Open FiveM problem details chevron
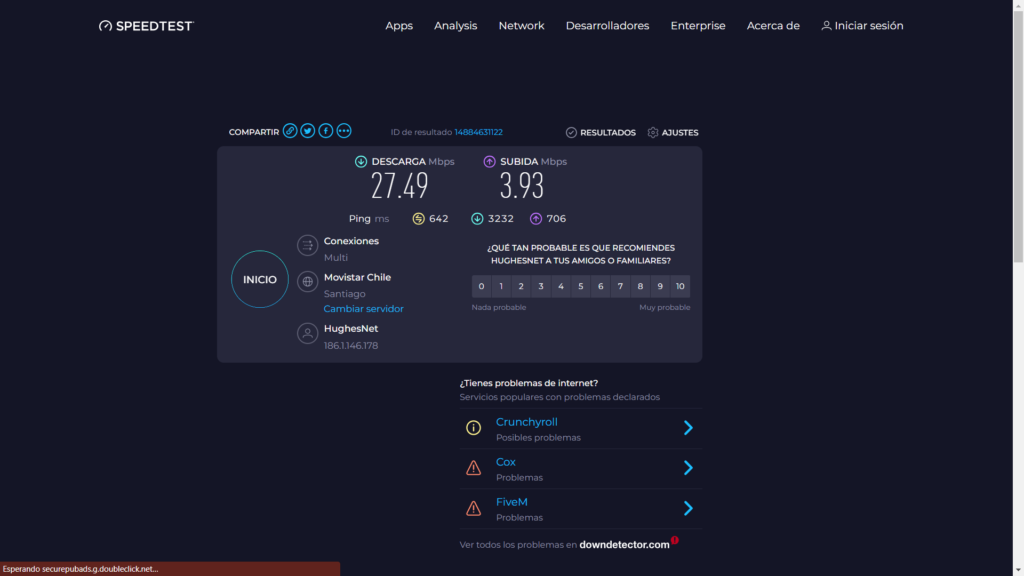Image resolution: width=1024 pixels, height=576 pixels. pyautogui.click(x=688, y=508)
